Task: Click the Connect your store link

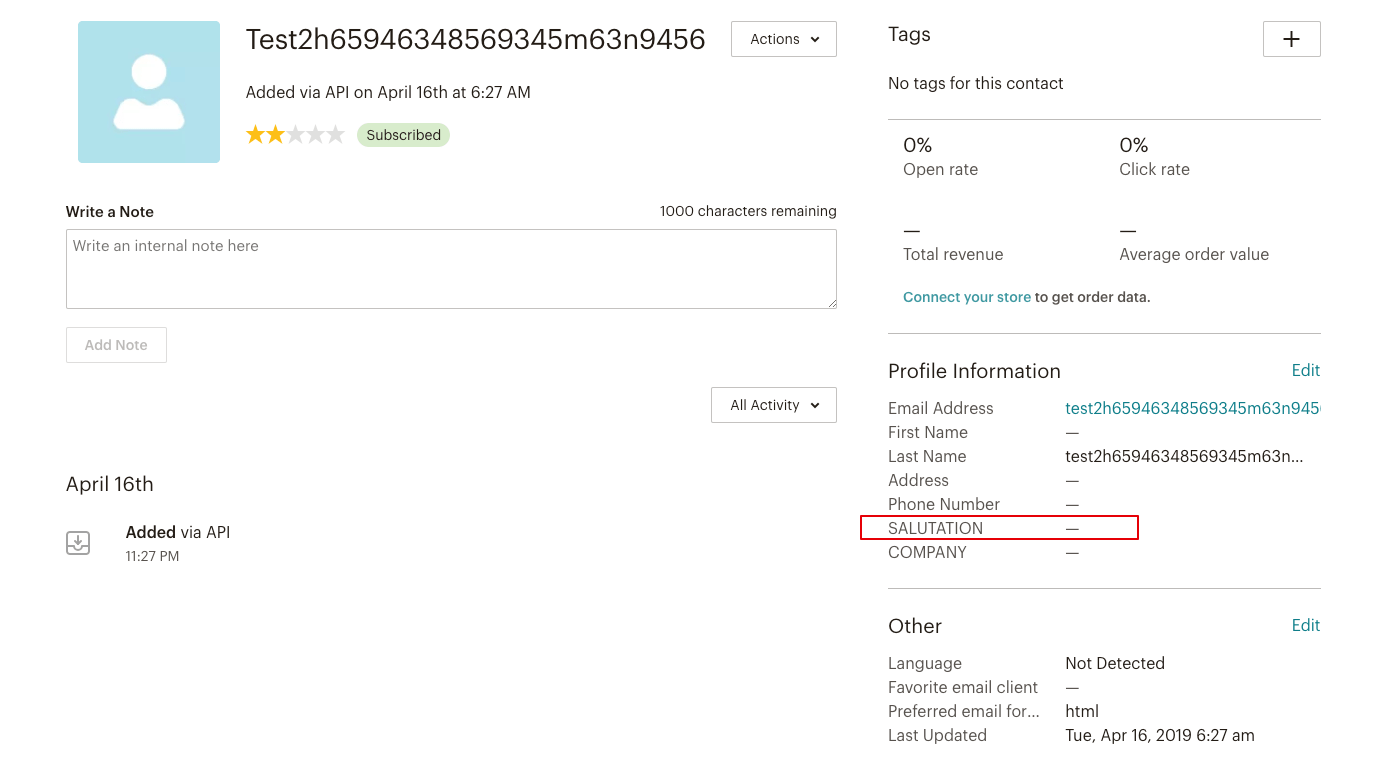Action: tap(966, 297)
